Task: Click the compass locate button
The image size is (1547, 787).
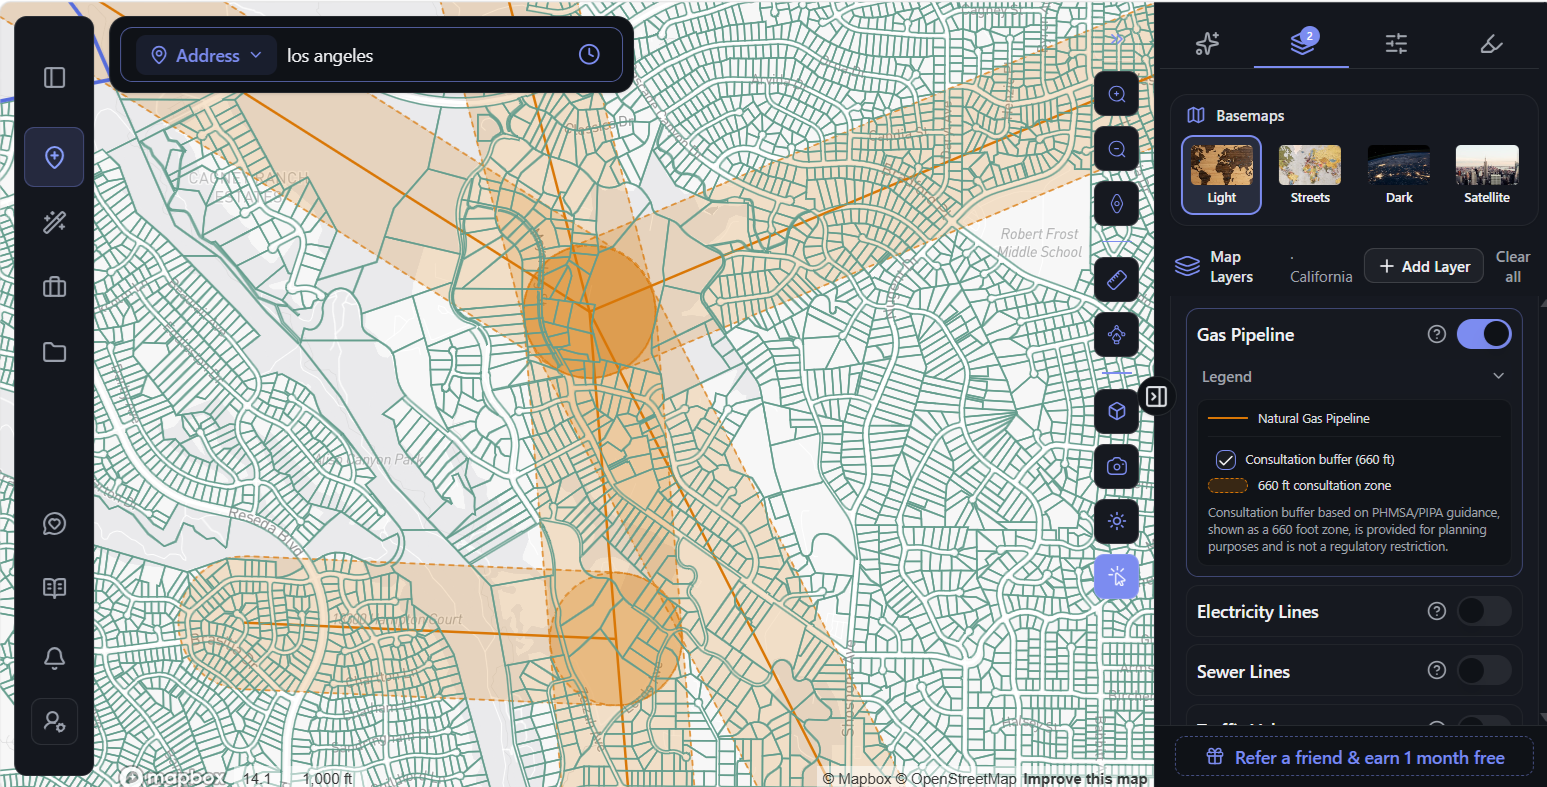Action: pyautogui.click(x=1117, y=204)
